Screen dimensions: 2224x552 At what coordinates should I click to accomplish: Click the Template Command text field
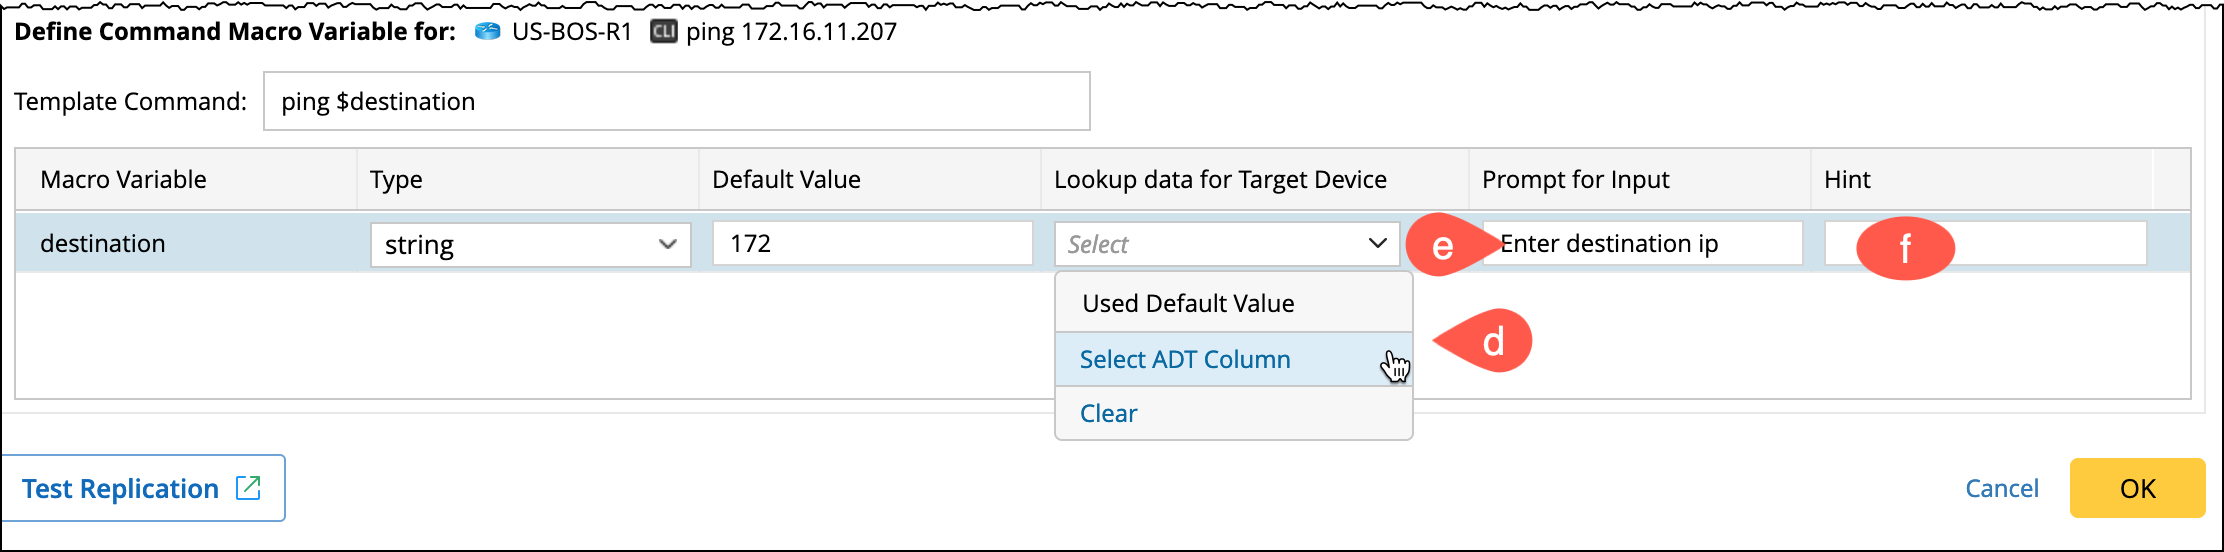pos(676,101)
